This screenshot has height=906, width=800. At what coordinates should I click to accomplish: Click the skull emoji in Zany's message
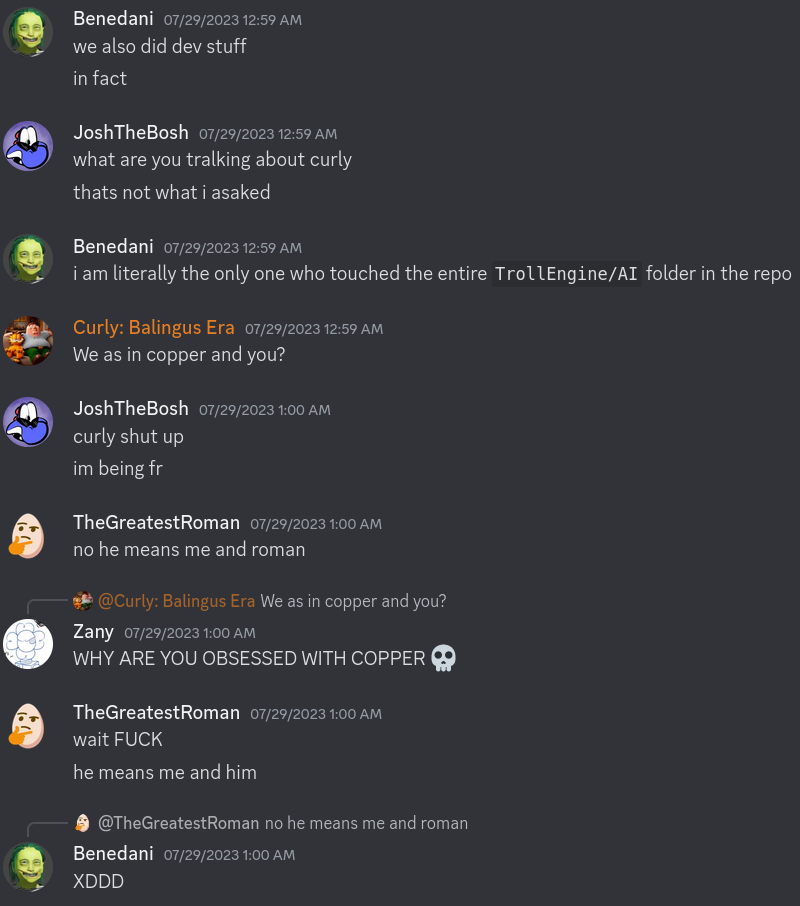444,658
